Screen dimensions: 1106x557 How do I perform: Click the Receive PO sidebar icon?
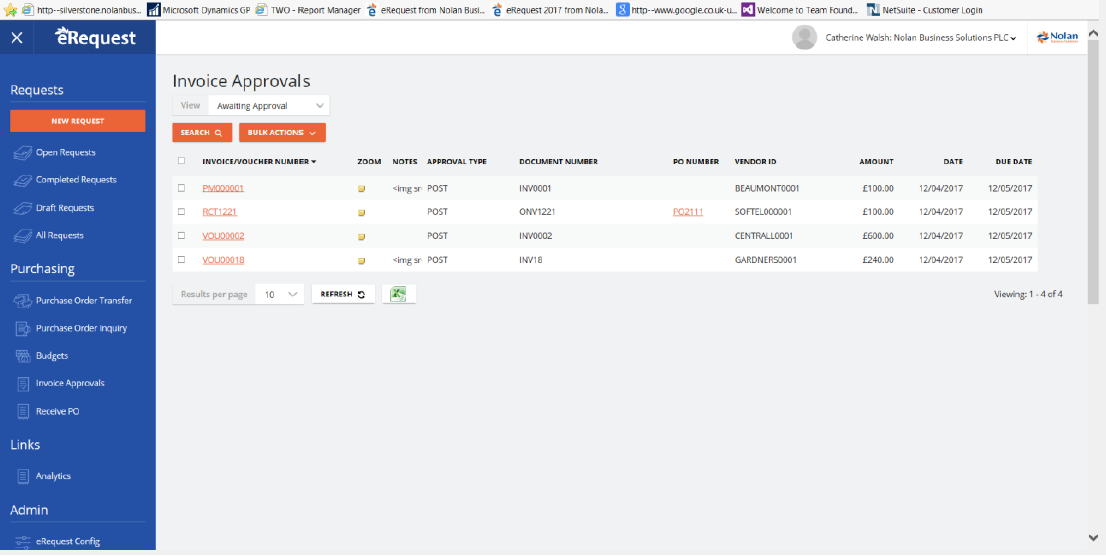(24, 411)
